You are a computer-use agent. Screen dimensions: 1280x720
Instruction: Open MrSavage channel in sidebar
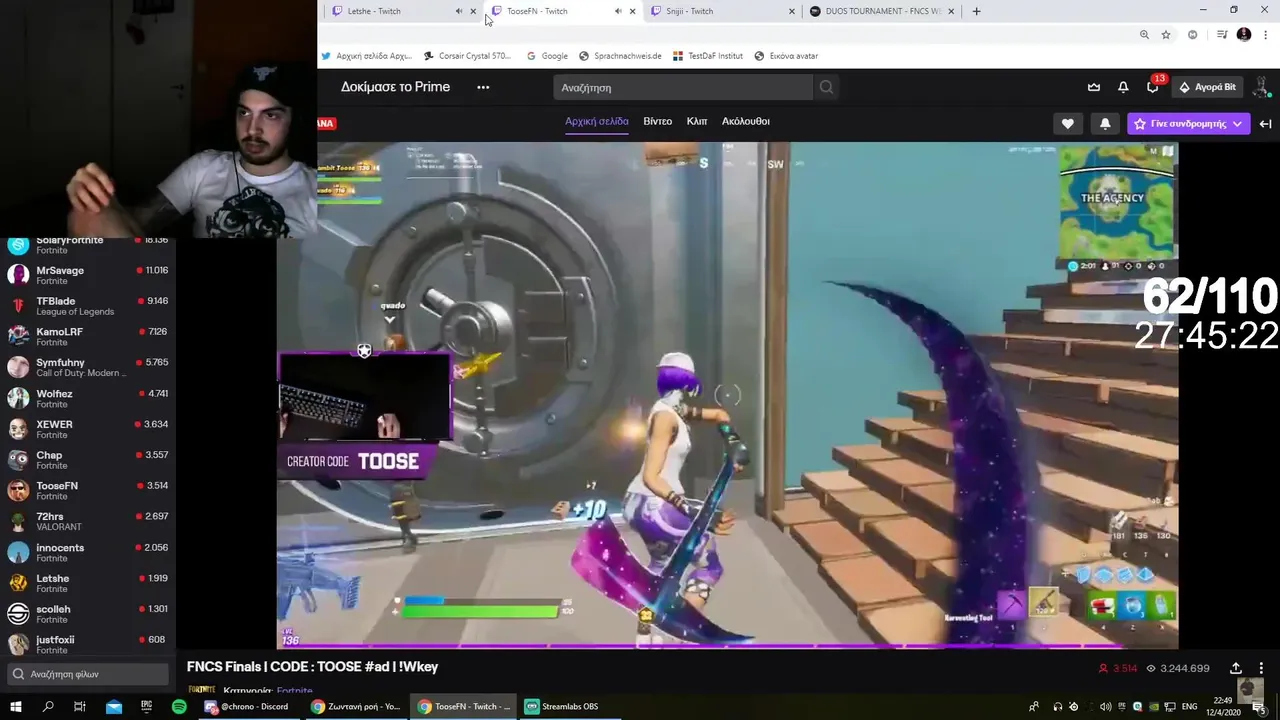pos(88,275)
